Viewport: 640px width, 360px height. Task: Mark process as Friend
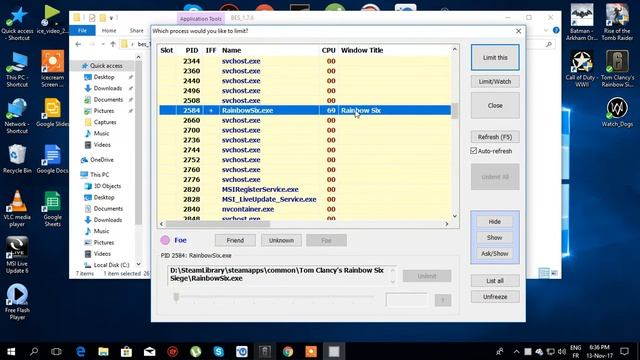tap(235, 240)
